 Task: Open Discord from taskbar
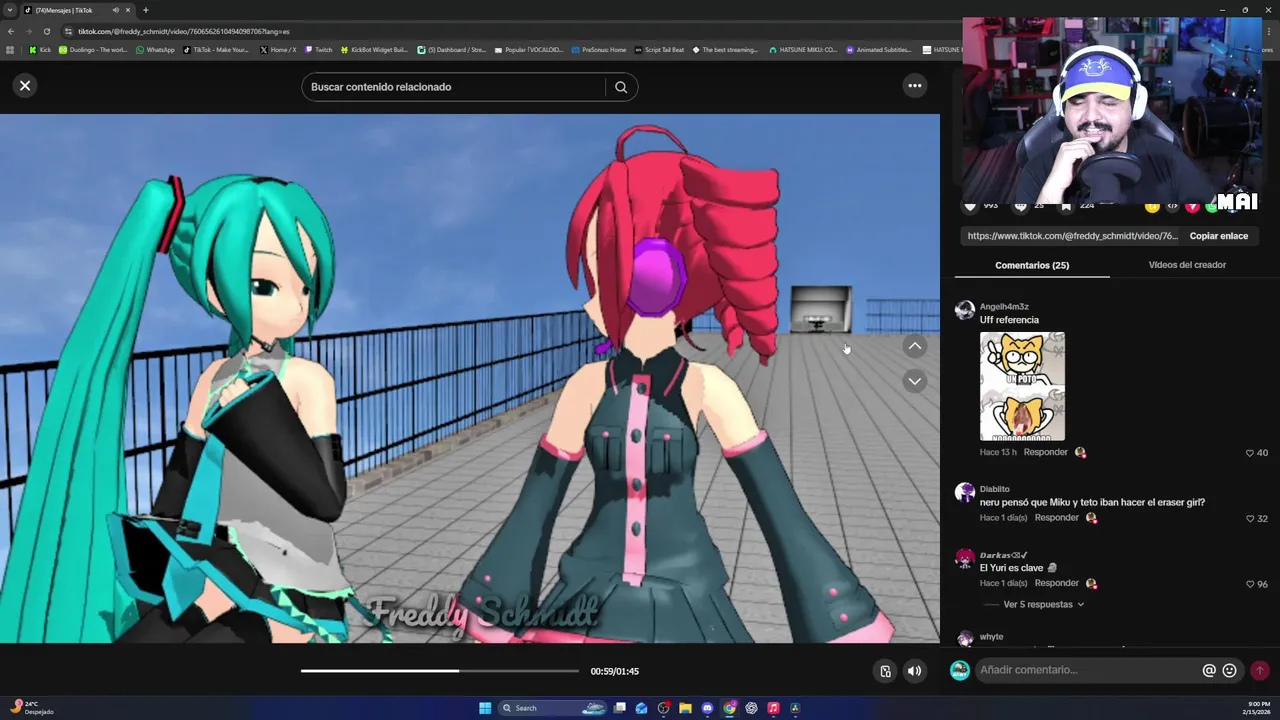707,708
